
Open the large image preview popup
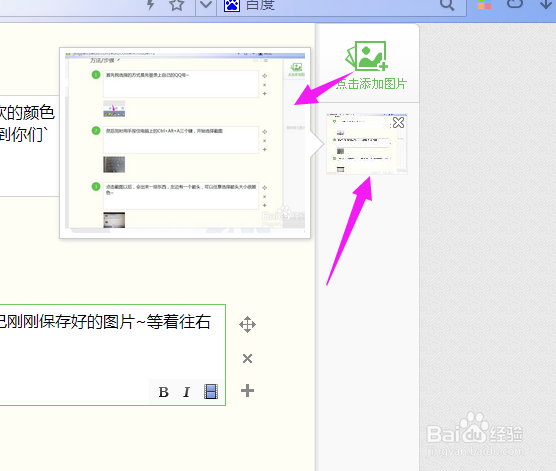(185, 143)
